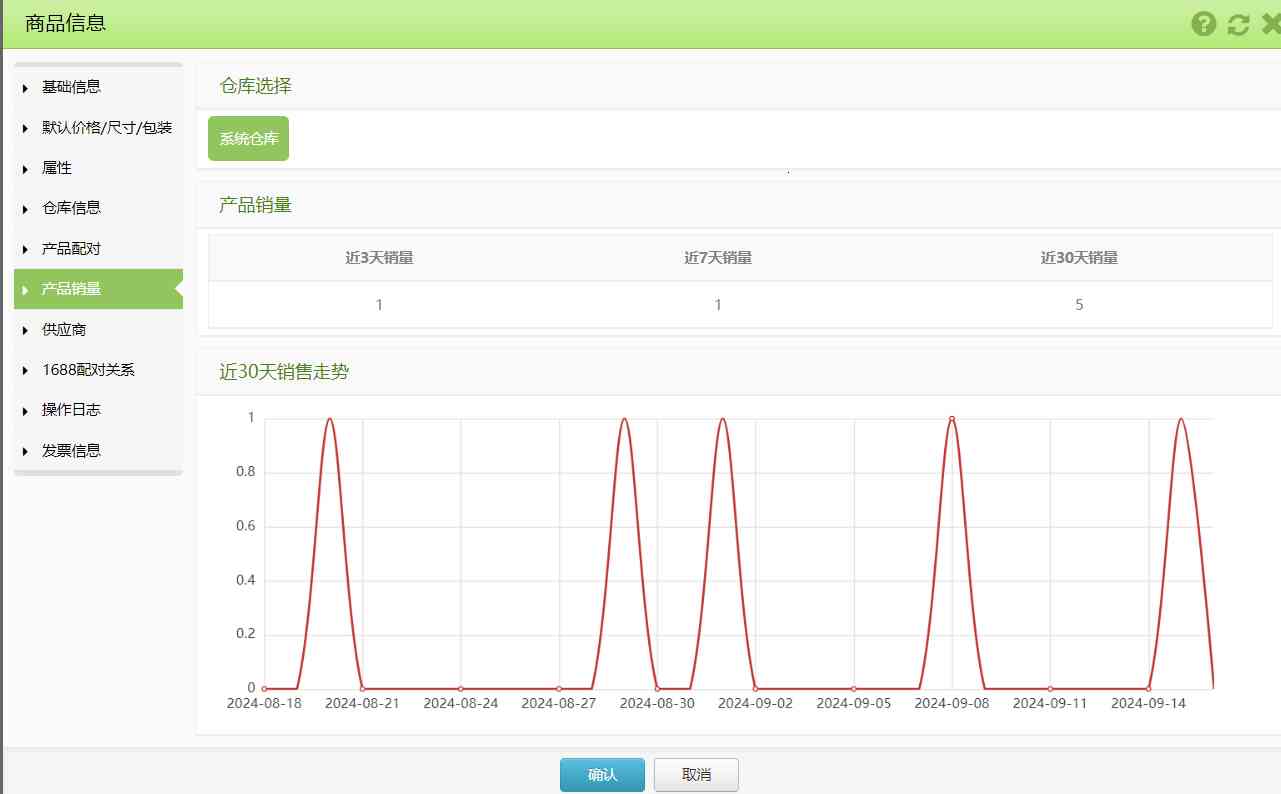Click the help question mark icon
This screenshot has height=794, width=1281.
[x=1204, y=24]
